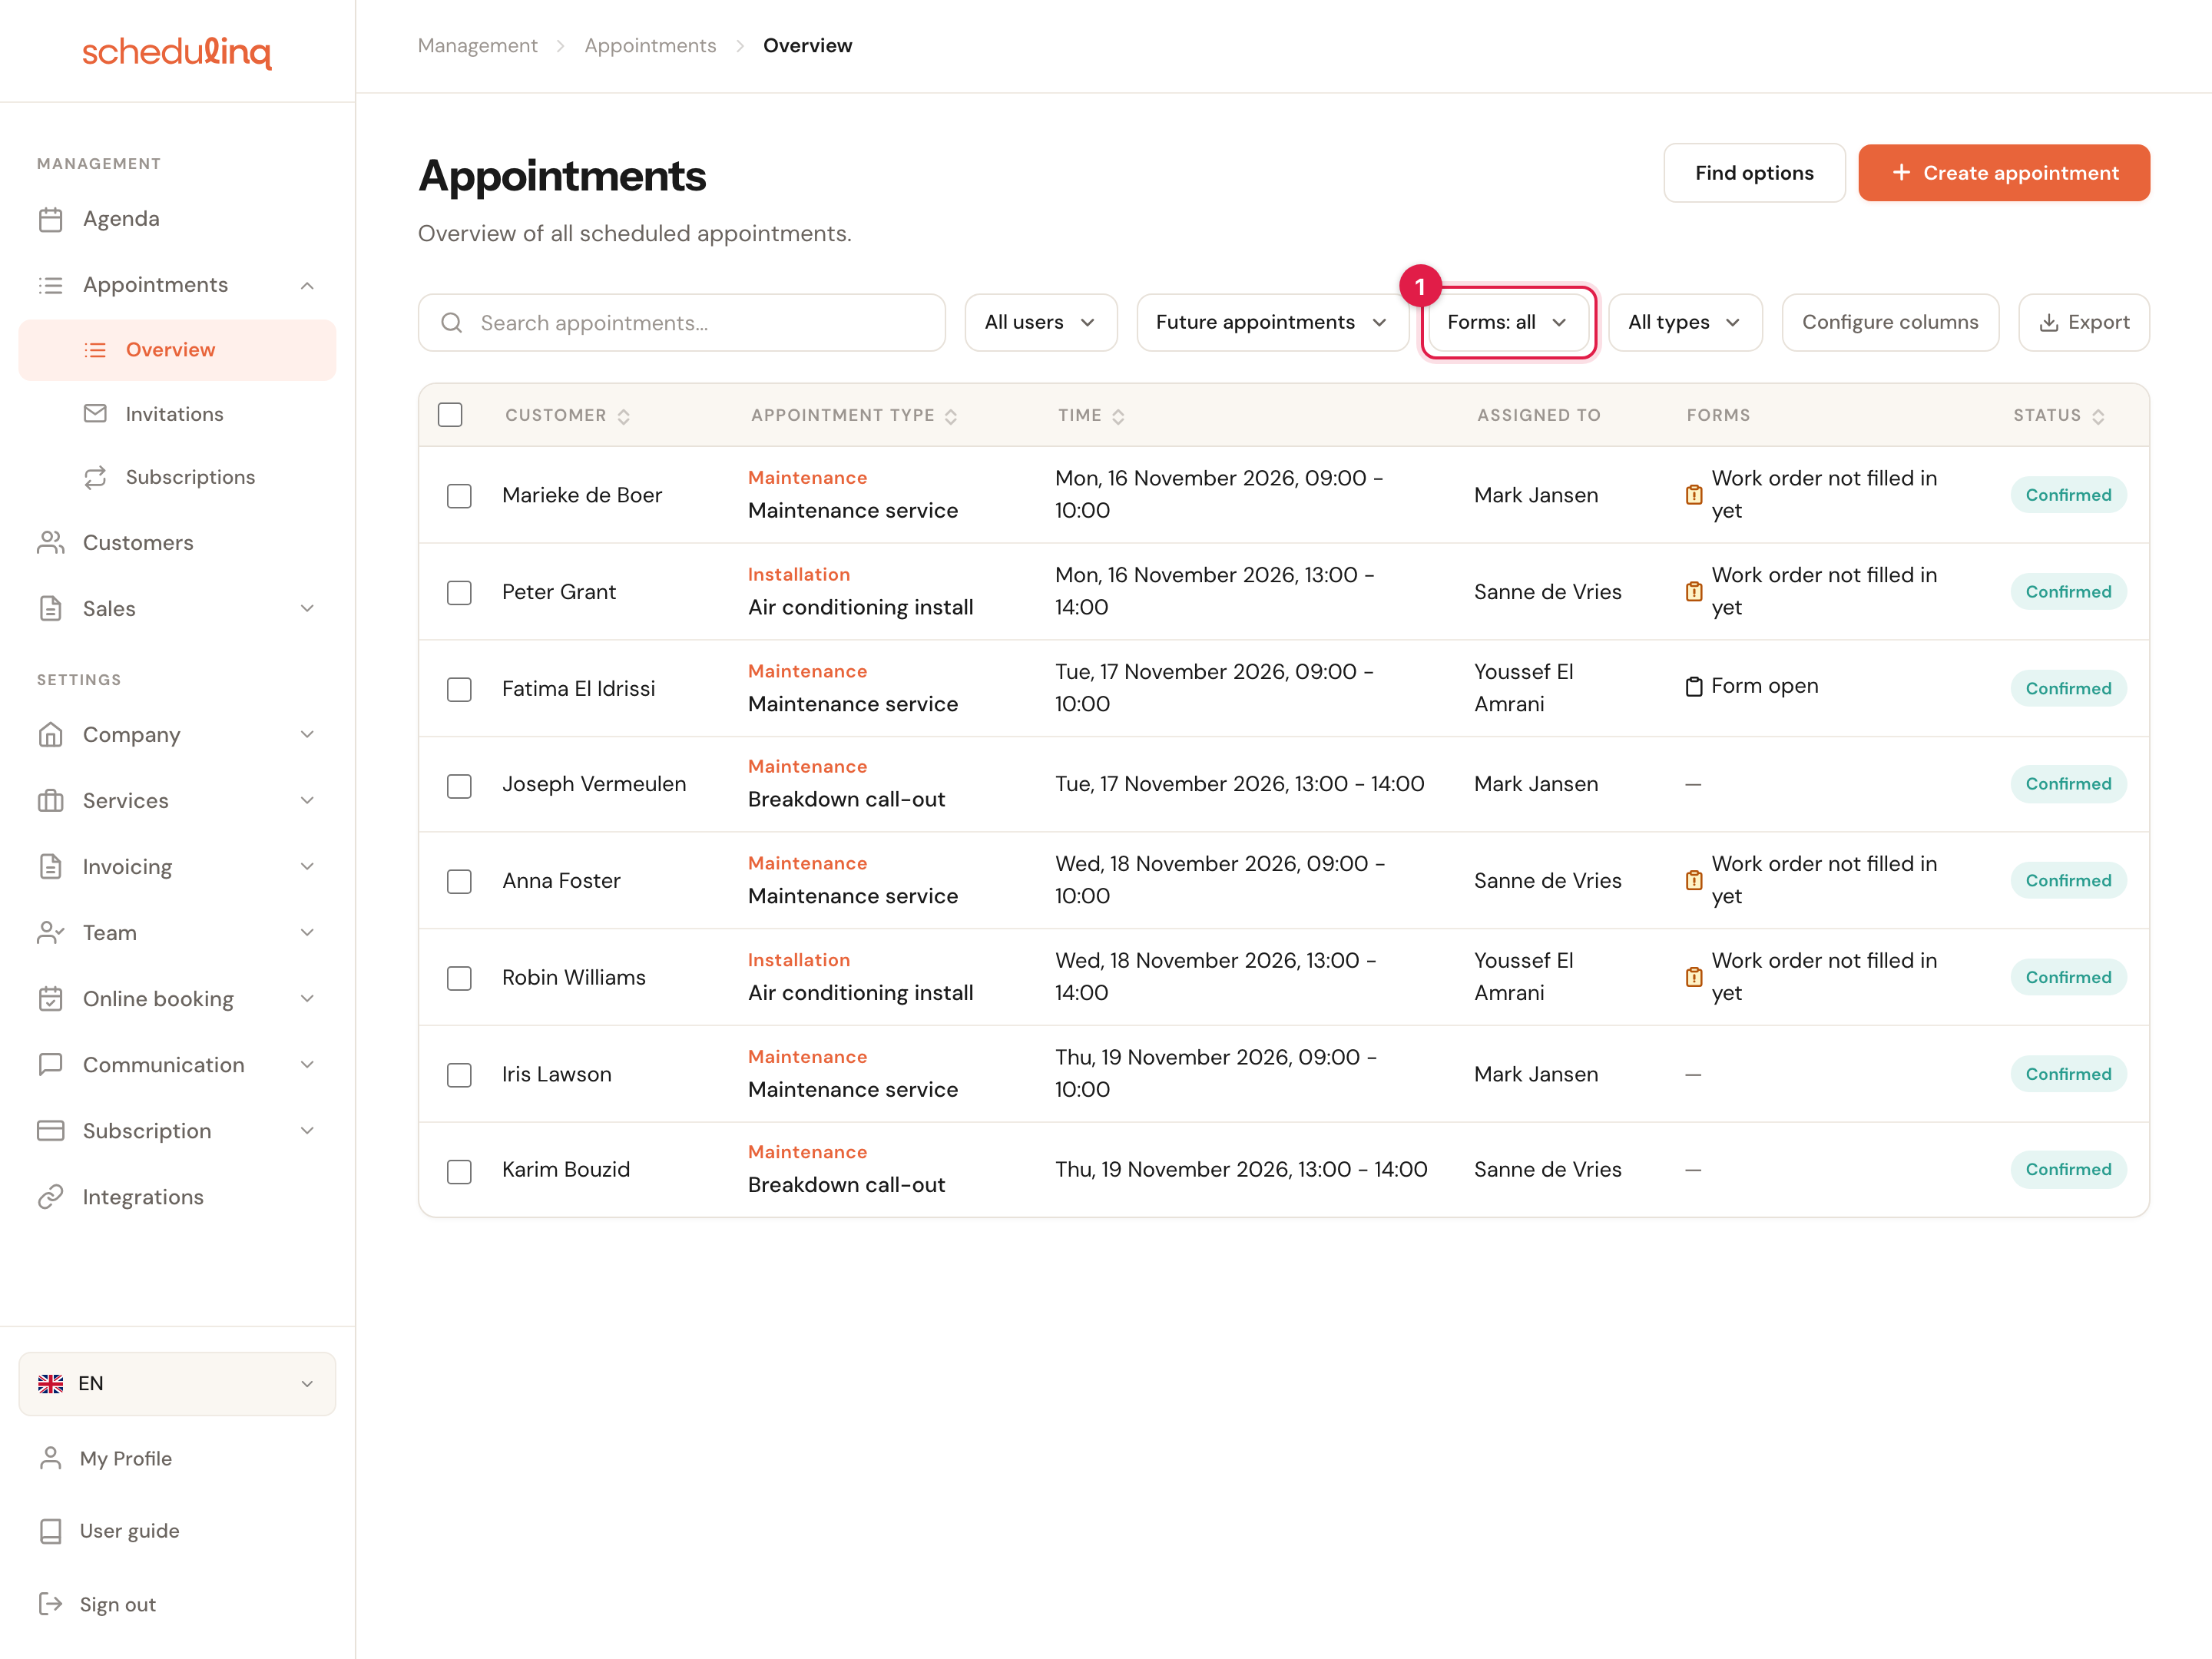Click form clipboard icon in Fatima El Idrissi row
This screenshot has width=2212, height=1659.
[1694, 686]
